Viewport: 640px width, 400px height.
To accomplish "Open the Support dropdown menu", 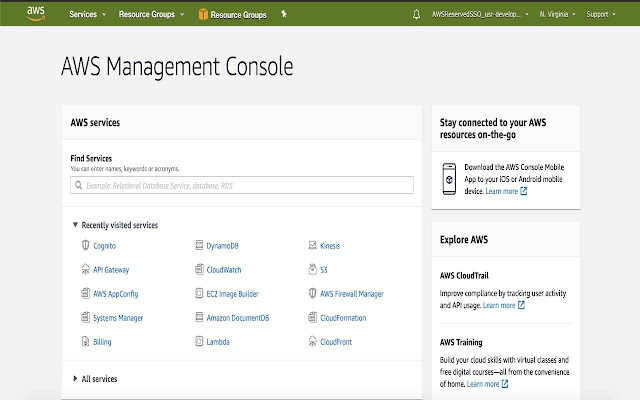I will click(601, 14).
